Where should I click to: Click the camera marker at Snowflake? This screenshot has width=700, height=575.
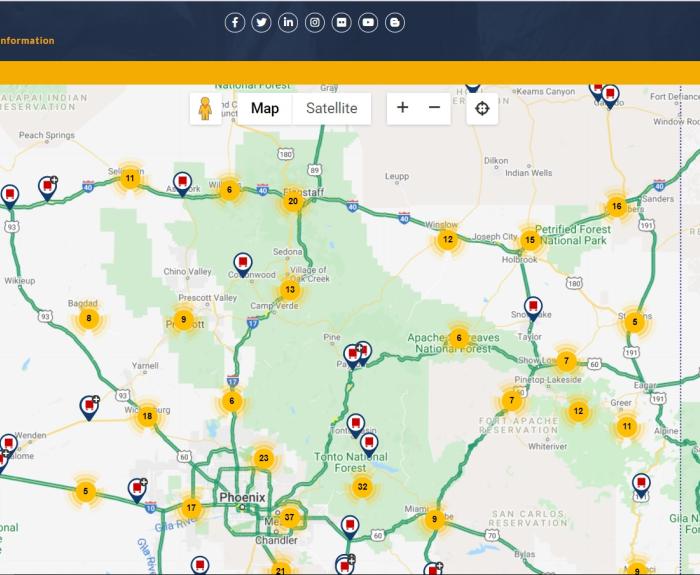[533, 306]
